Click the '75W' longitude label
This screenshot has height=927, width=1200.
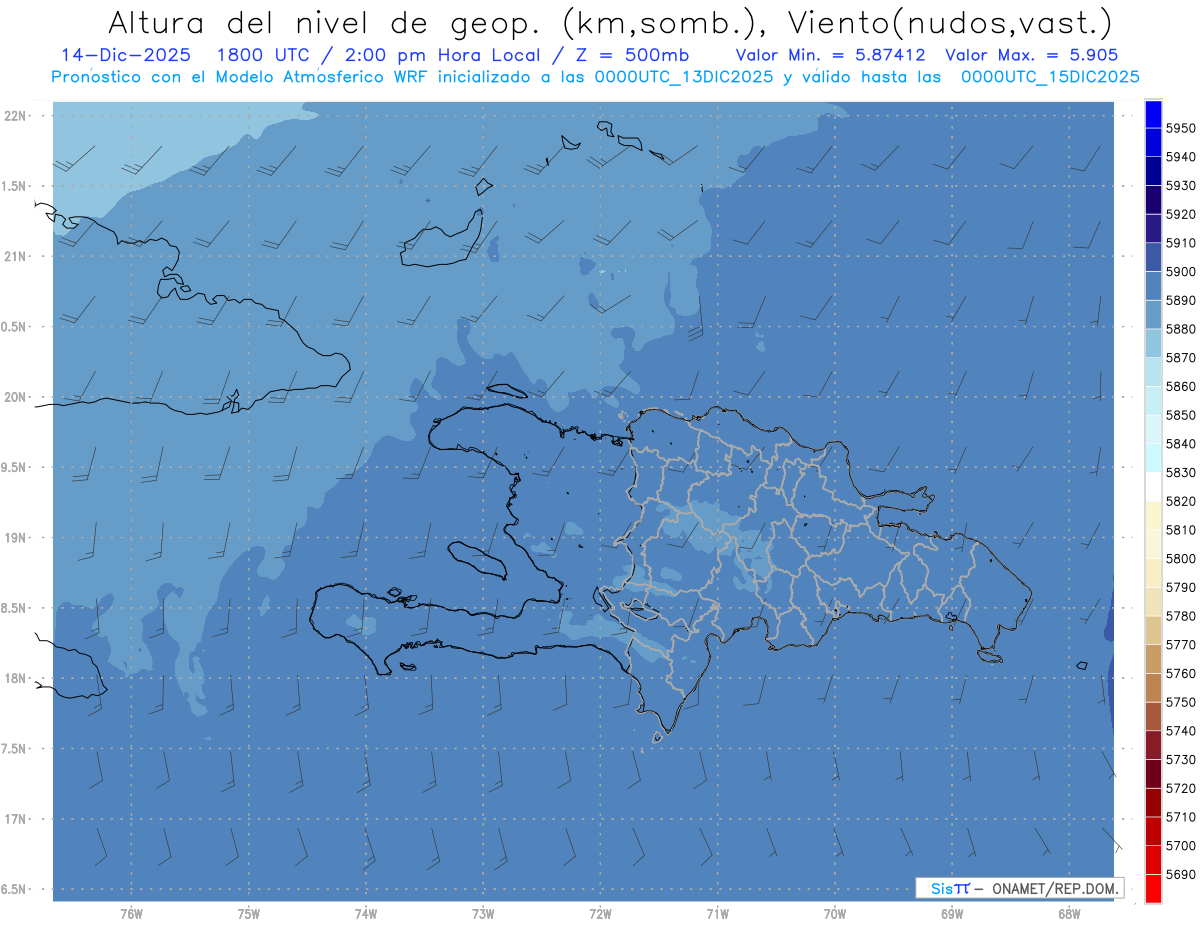pyautogui.click(x=248, y=913)
